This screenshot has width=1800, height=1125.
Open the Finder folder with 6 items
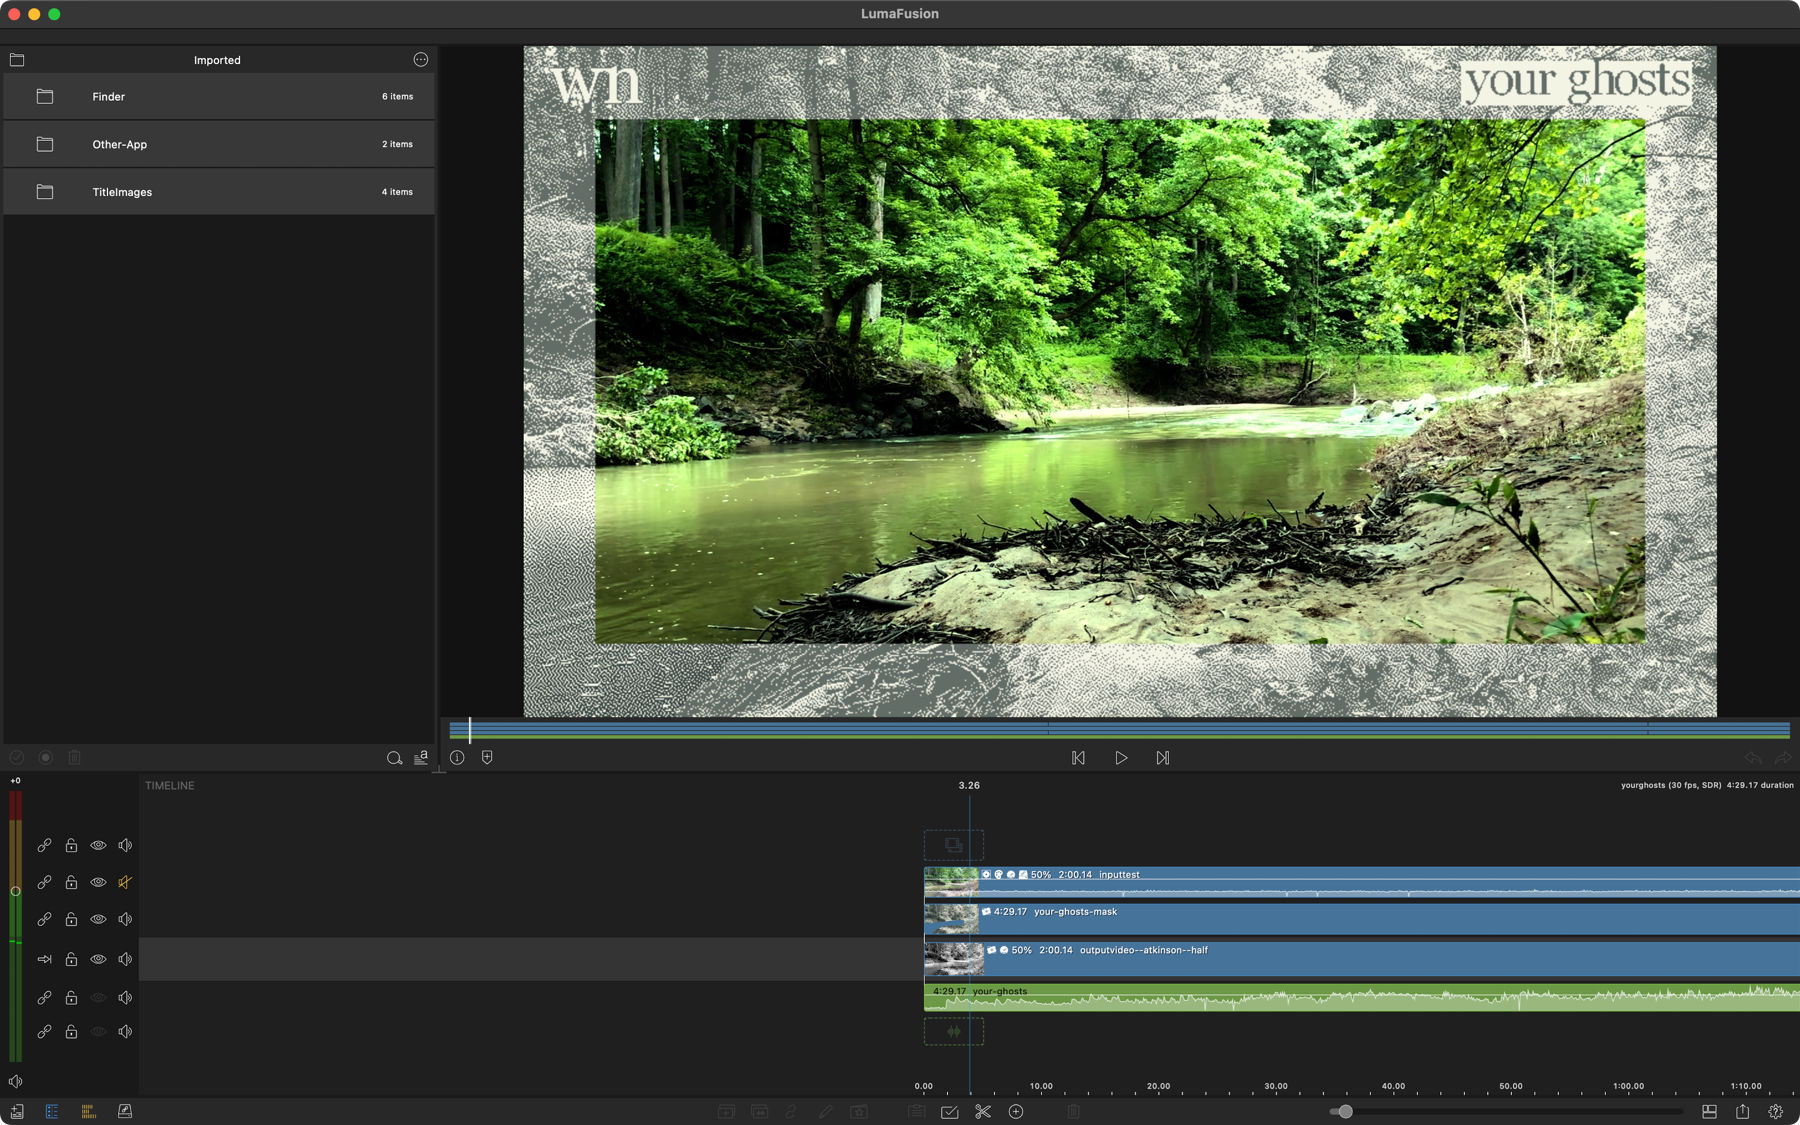[x=219, y=97]
